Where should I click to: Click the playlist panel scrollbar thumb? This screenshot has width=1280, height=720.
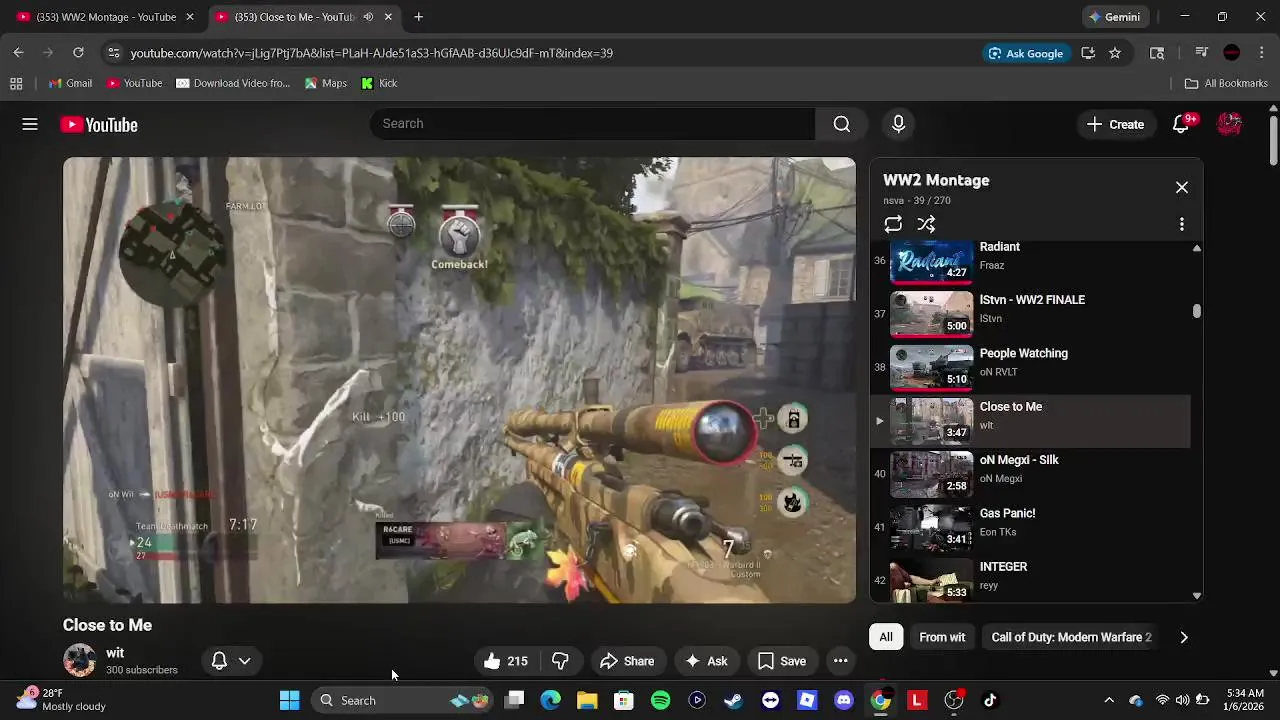1196,311
